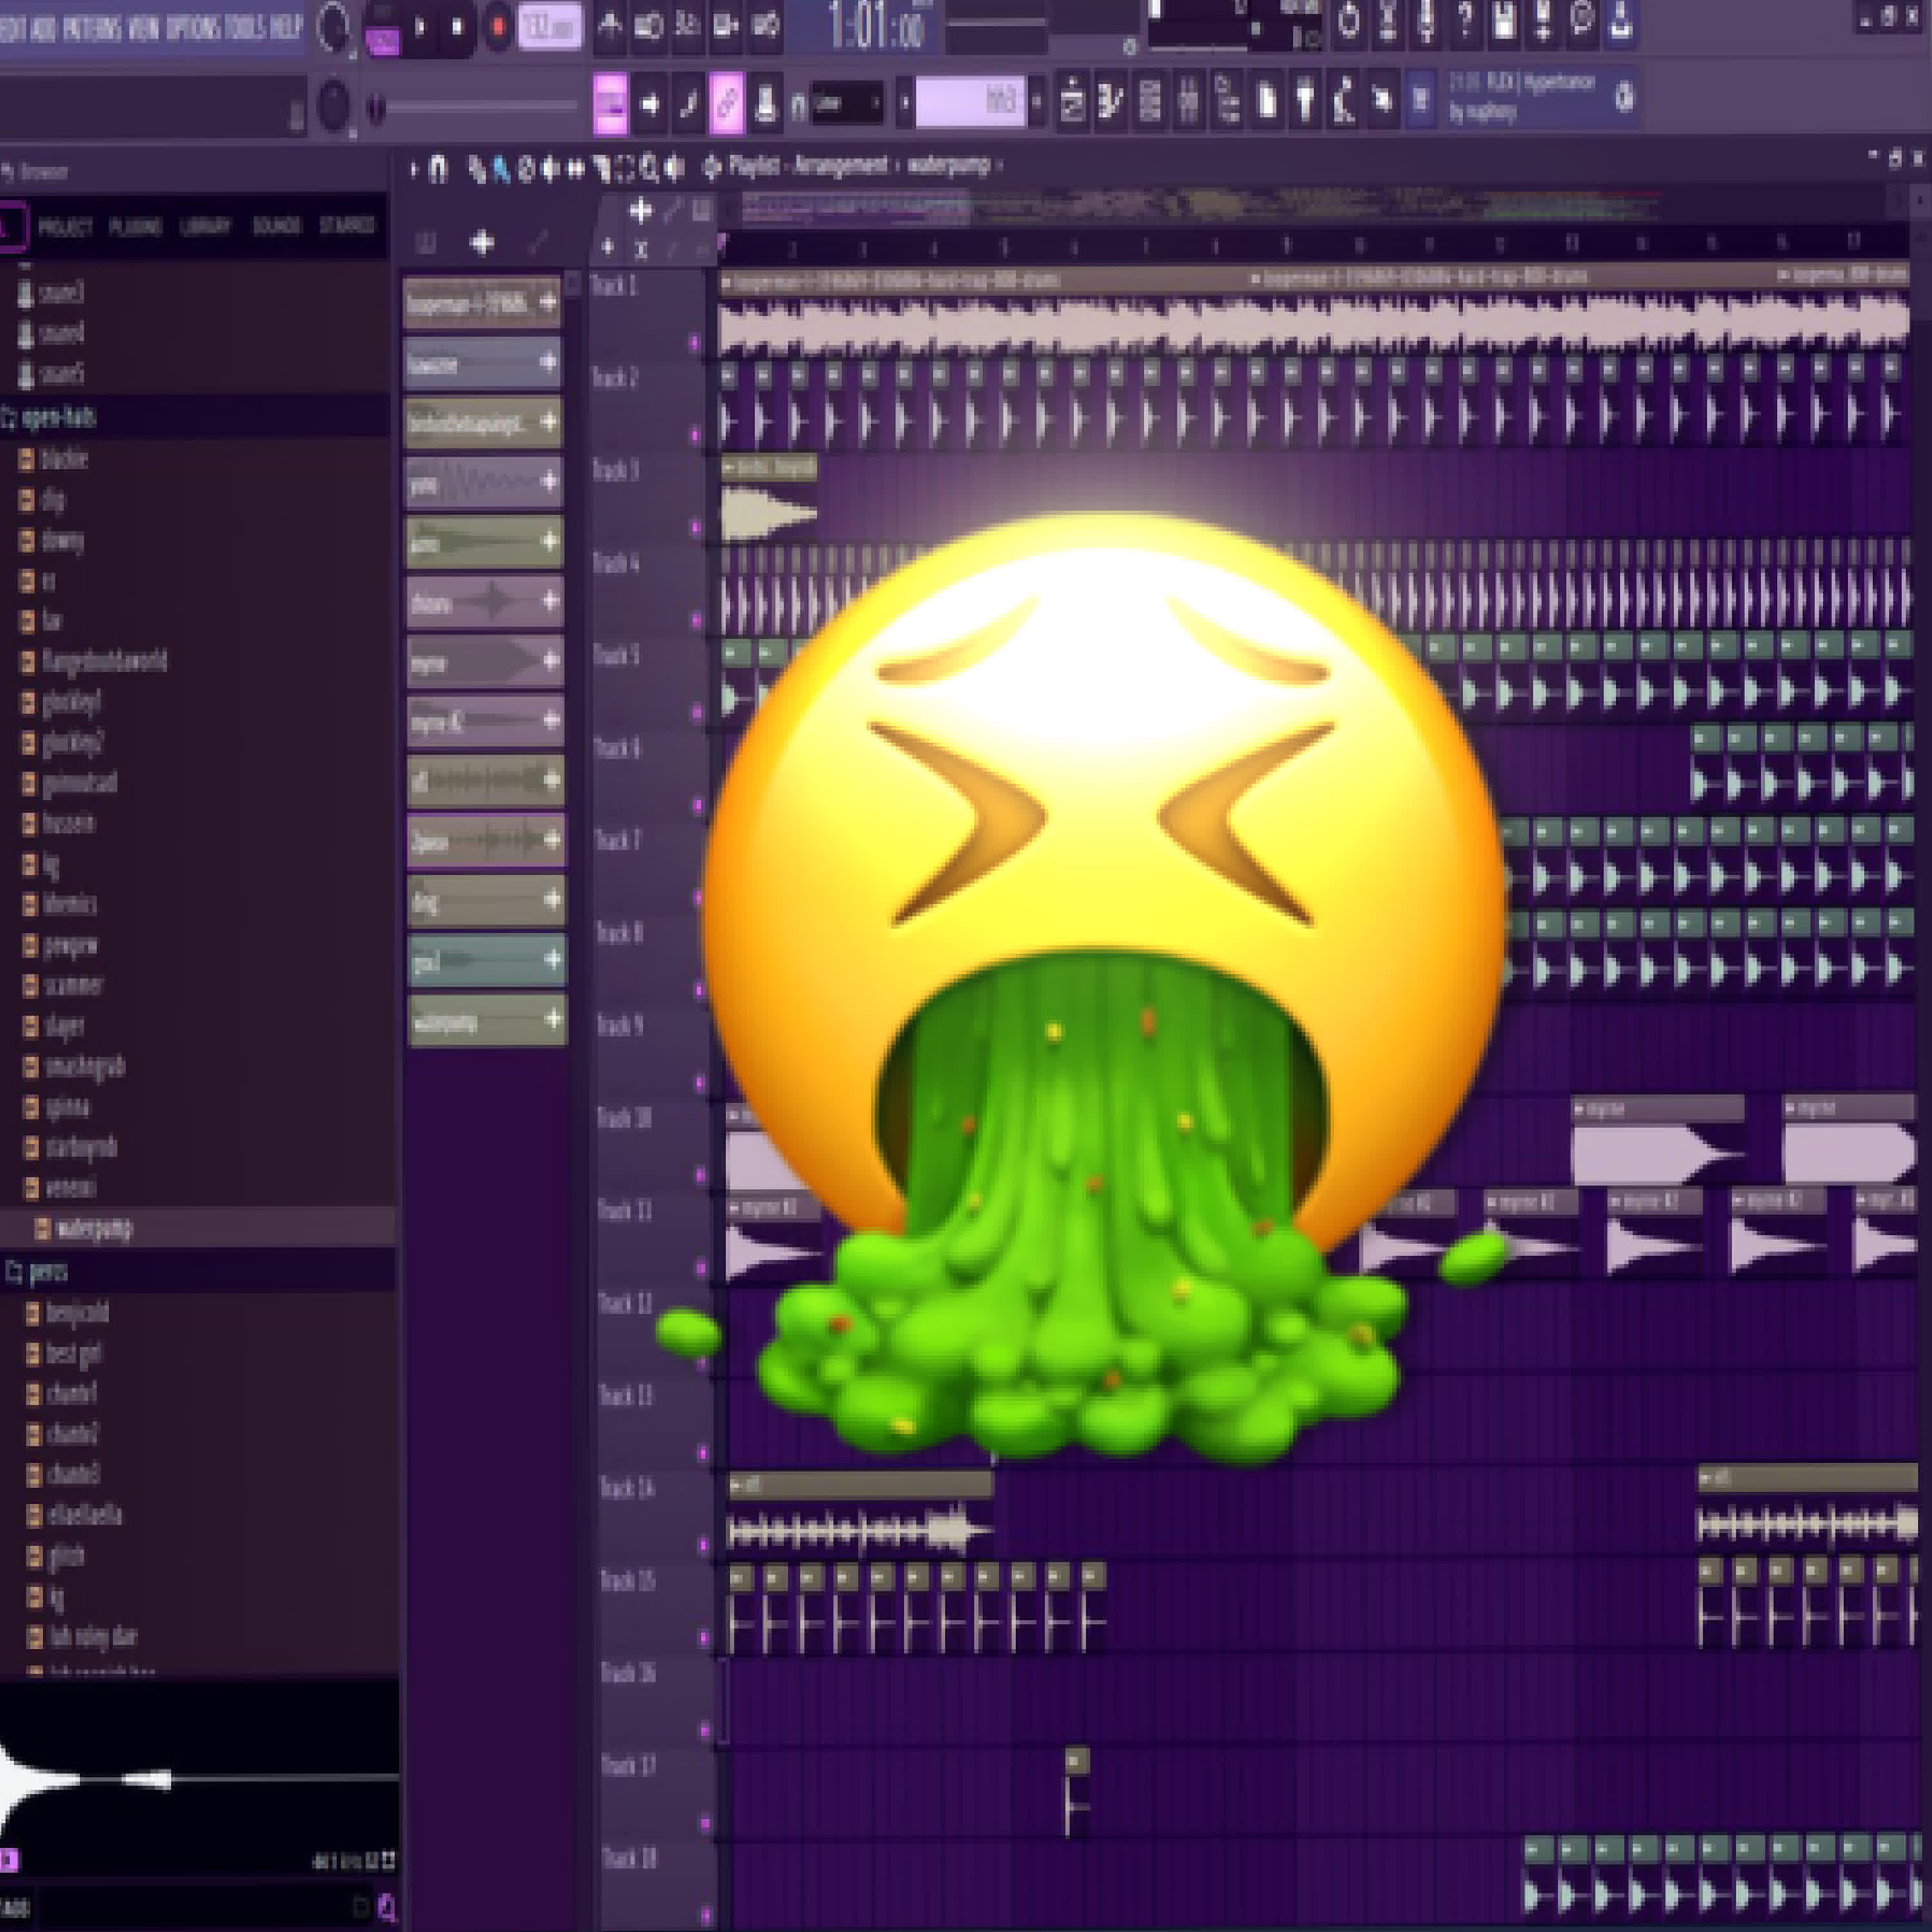The image size is (1932, 1932).
Task: Select the mute tool in playlist
Action: click(551, 168)
